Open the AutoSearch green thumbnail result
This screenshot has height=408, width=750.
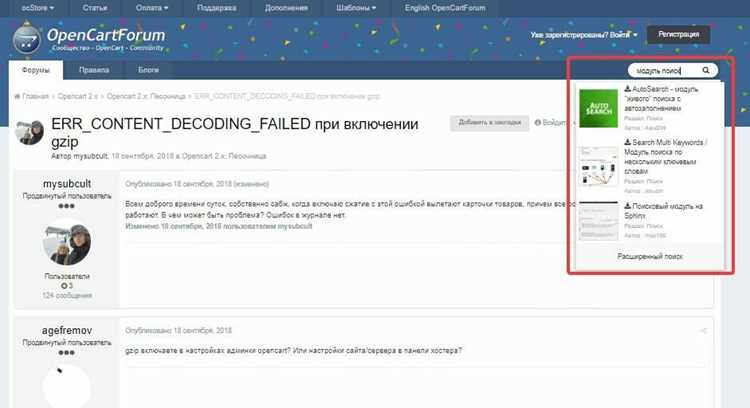point(598,109)
